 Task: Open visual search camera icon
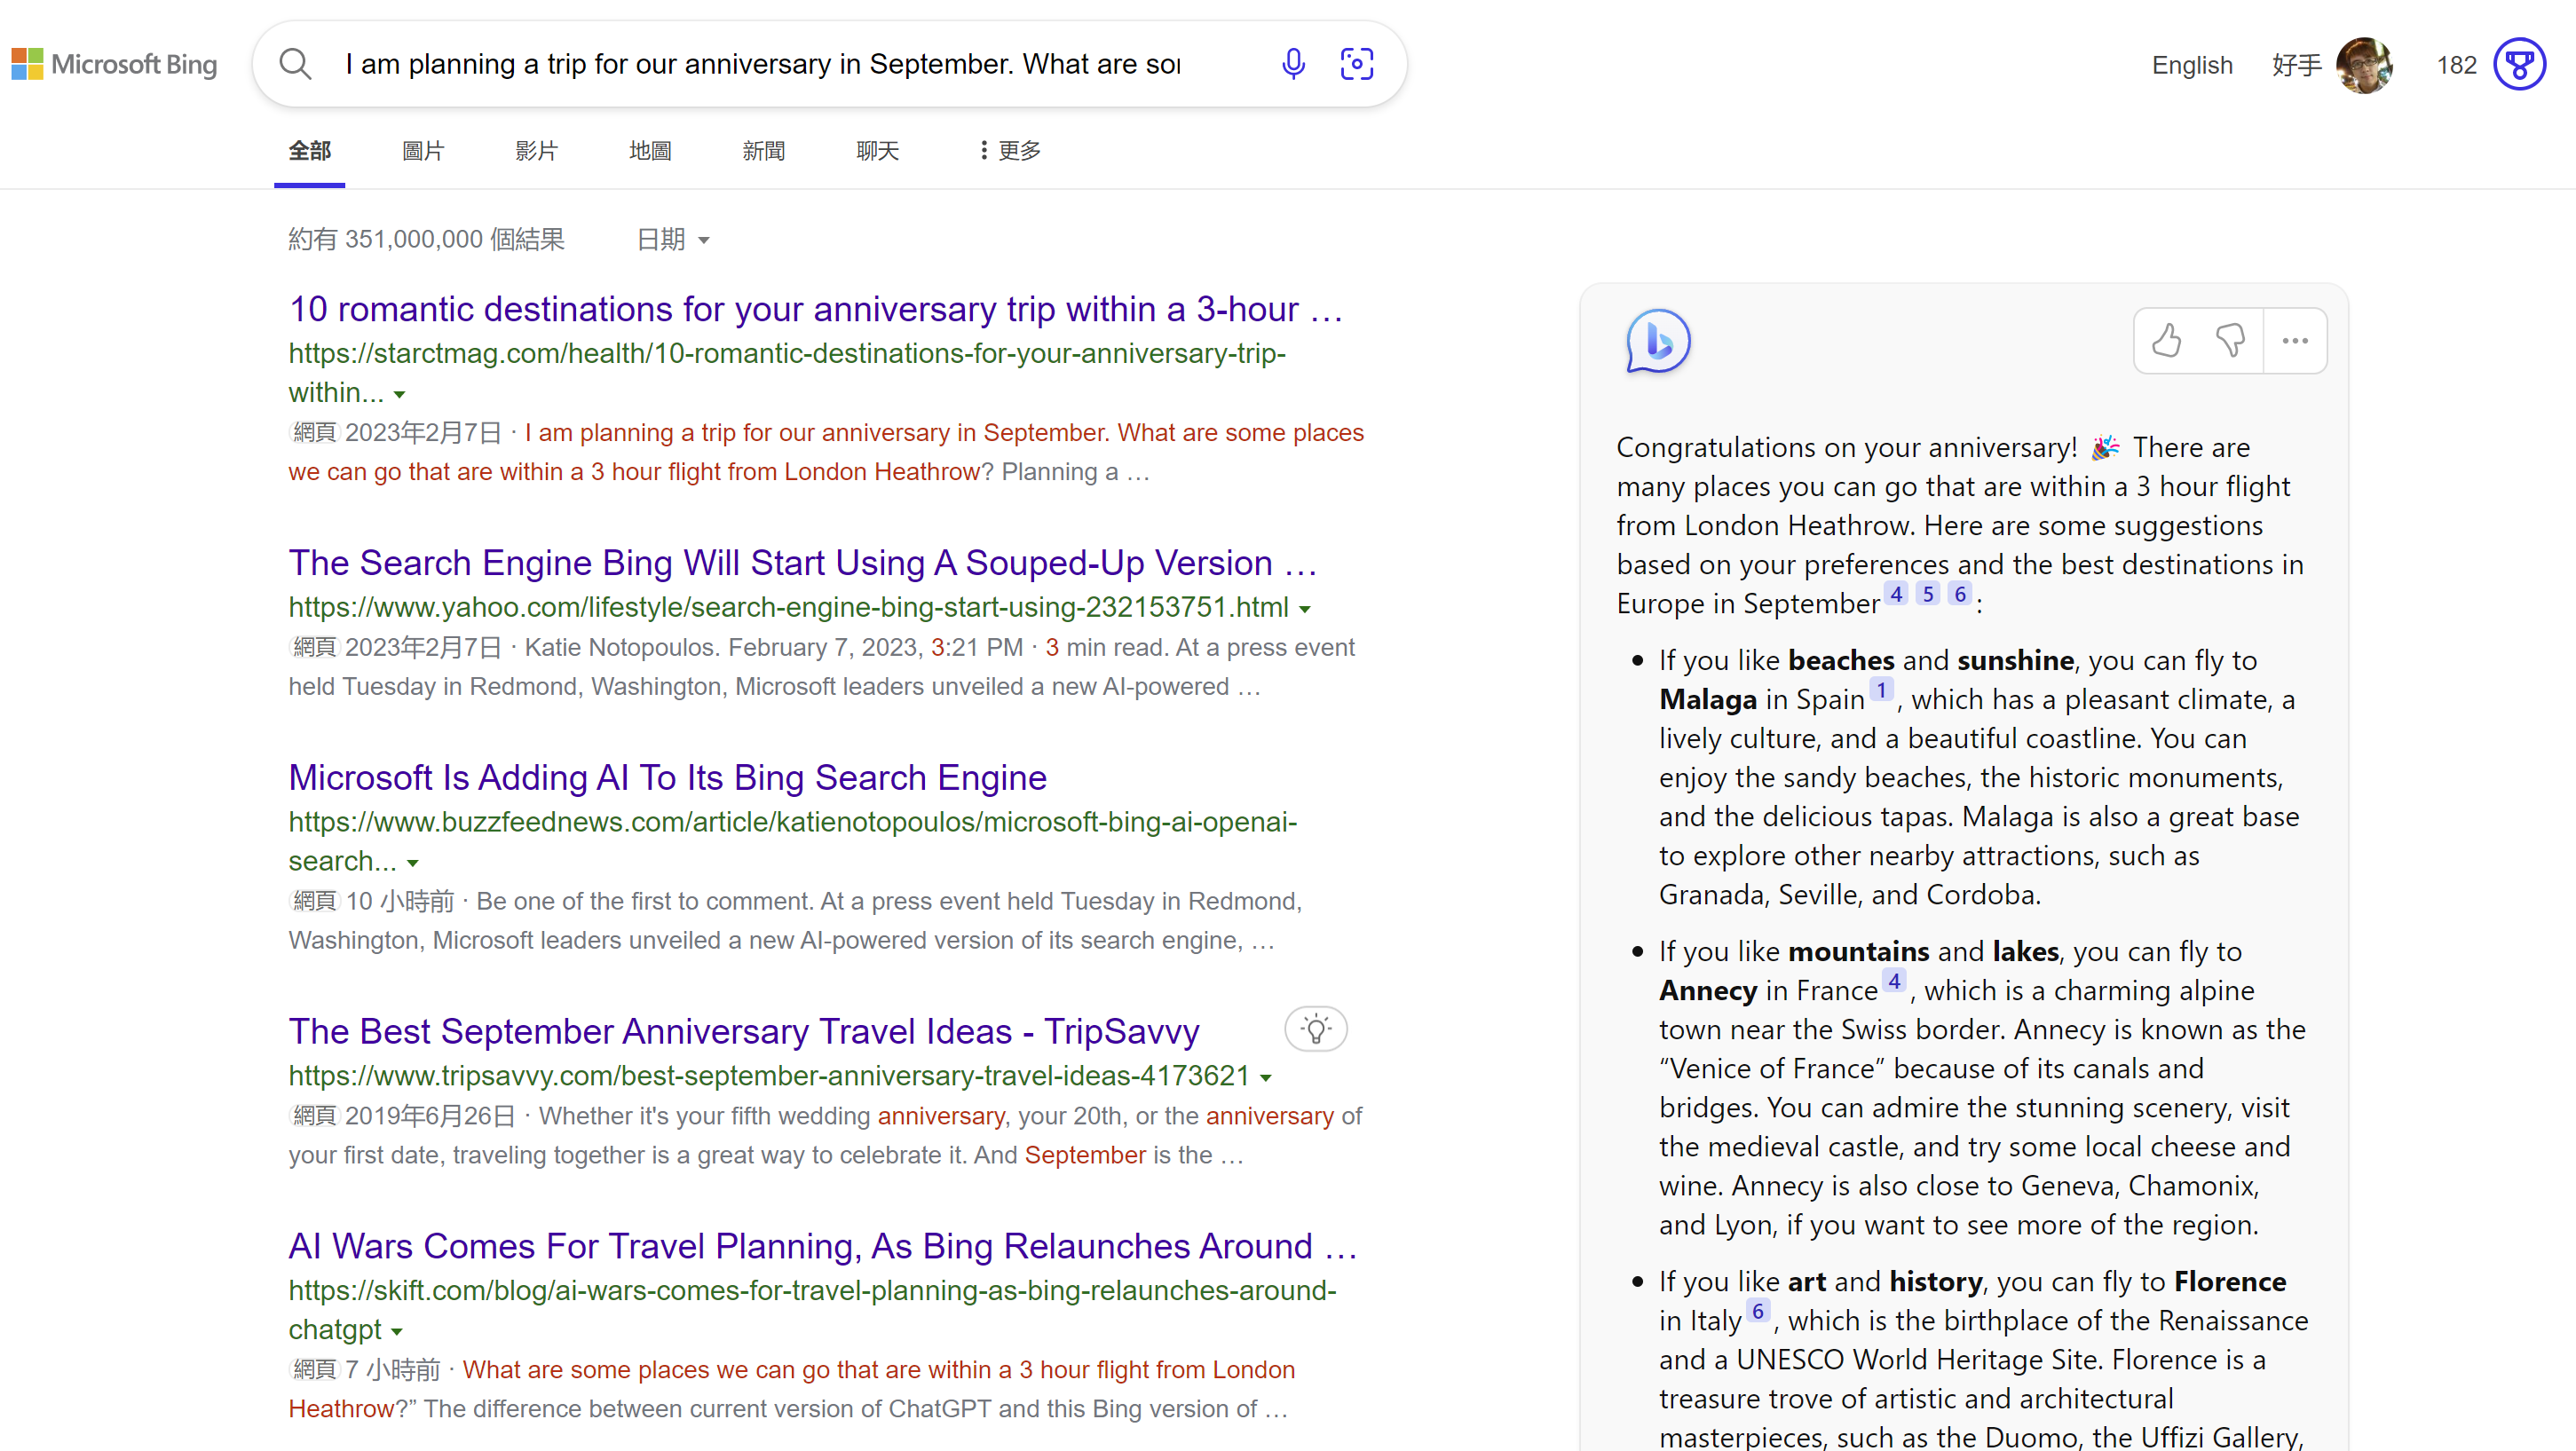[1357, 64]
